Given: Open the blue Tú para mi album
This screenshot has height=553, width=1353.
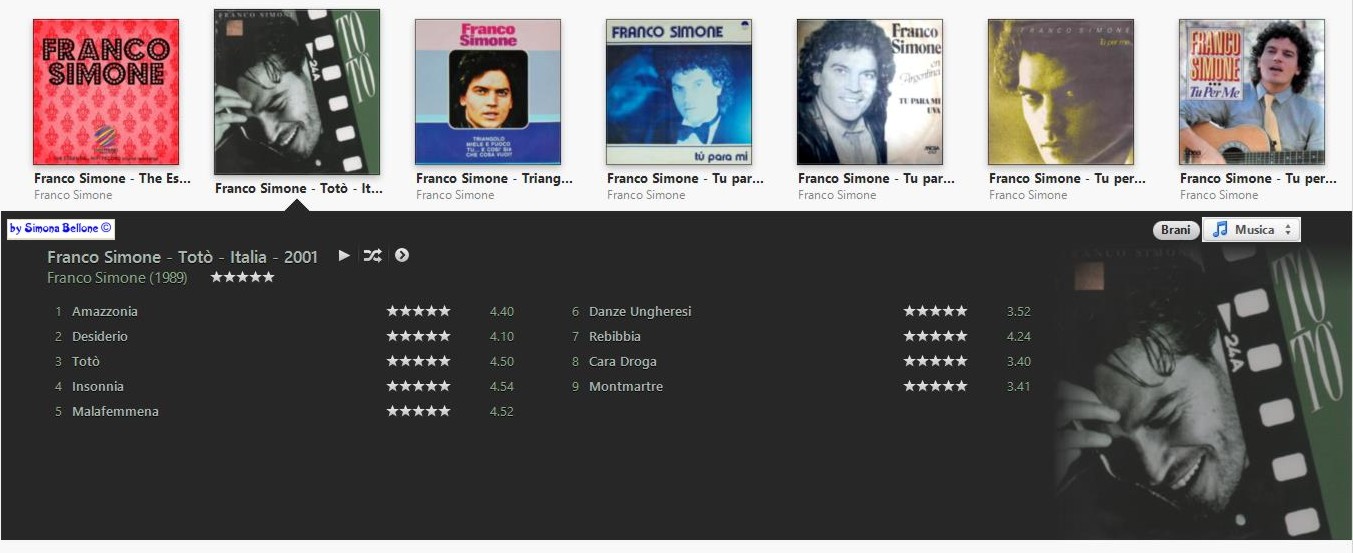Looking at the screenshot, I should coord(679,92).
